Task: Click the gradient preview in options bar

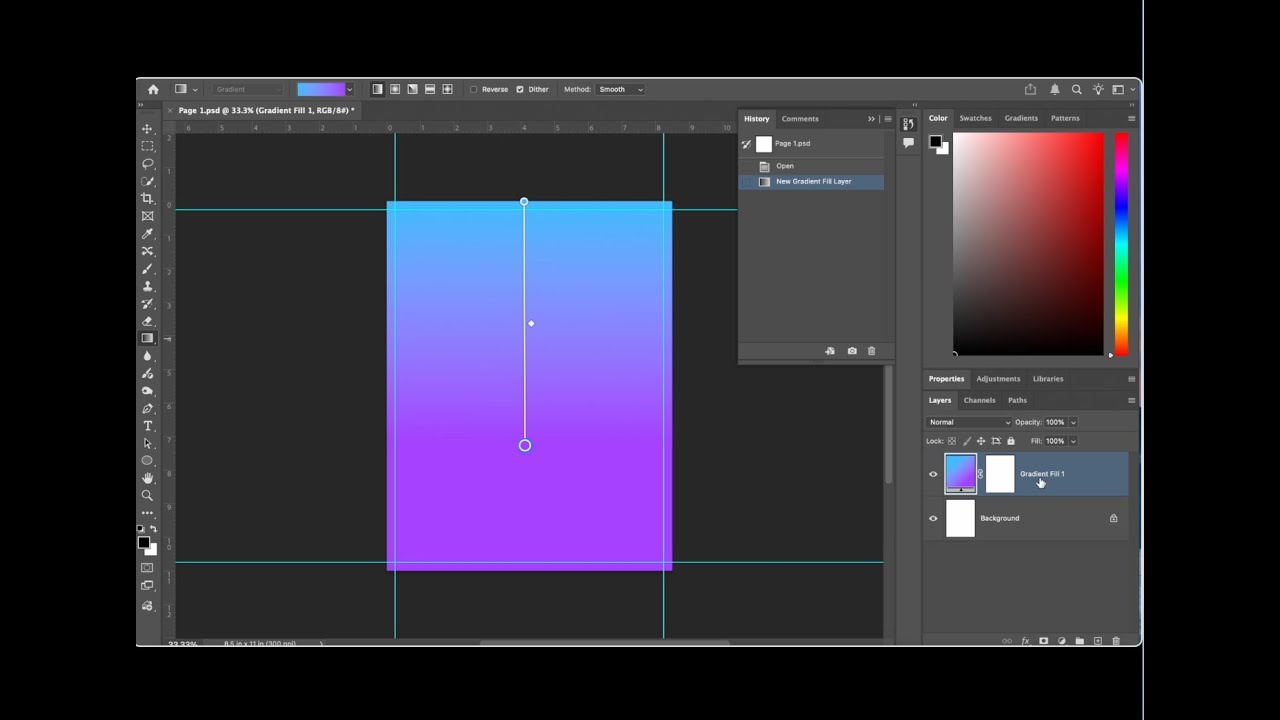Action: coord(321,89)
